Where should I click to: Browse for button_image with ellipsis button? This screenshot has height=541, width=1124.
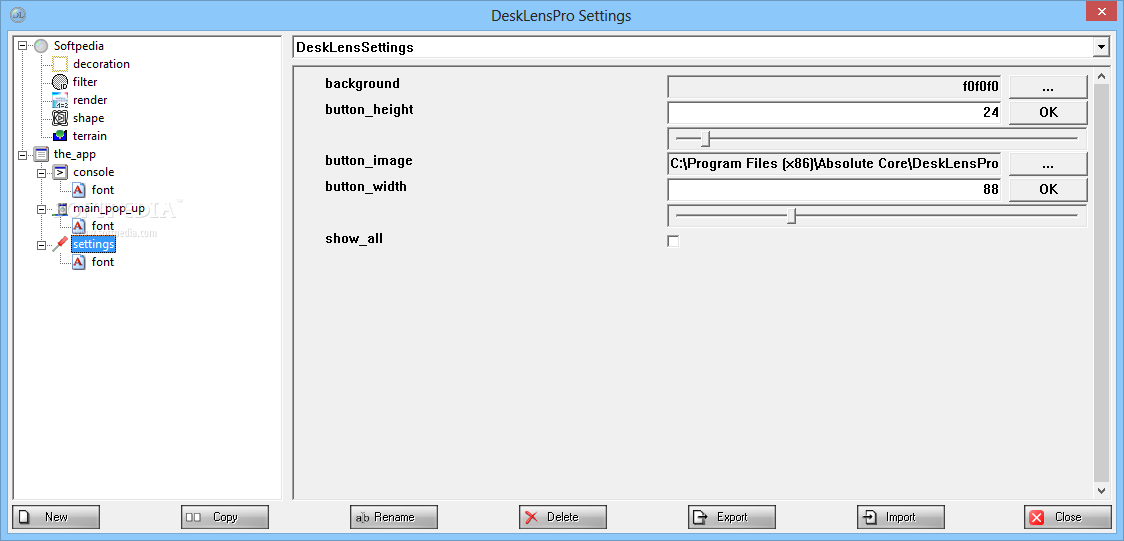1048,164
